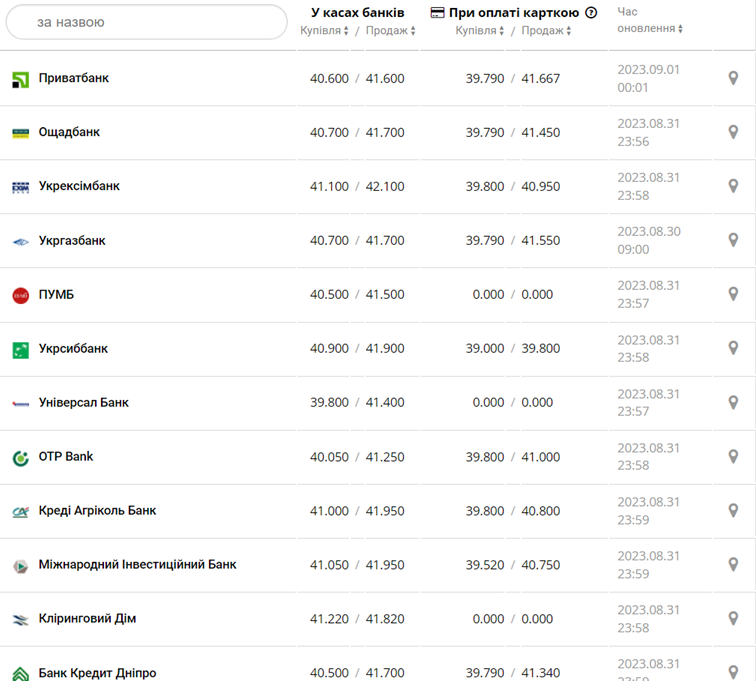Image resolution: width=756 pixels, height=681 pixels.
Task: Click the Банк Кредит Дніпро name
Action: (x=97, y=673)
